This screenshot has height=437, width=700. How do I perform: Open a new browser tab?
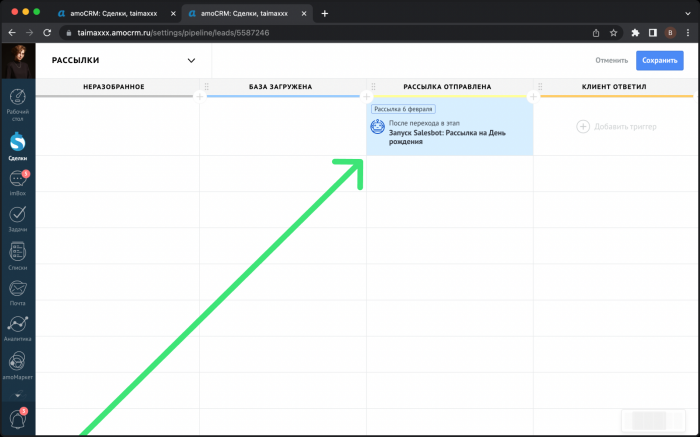[x=324, y=13]
